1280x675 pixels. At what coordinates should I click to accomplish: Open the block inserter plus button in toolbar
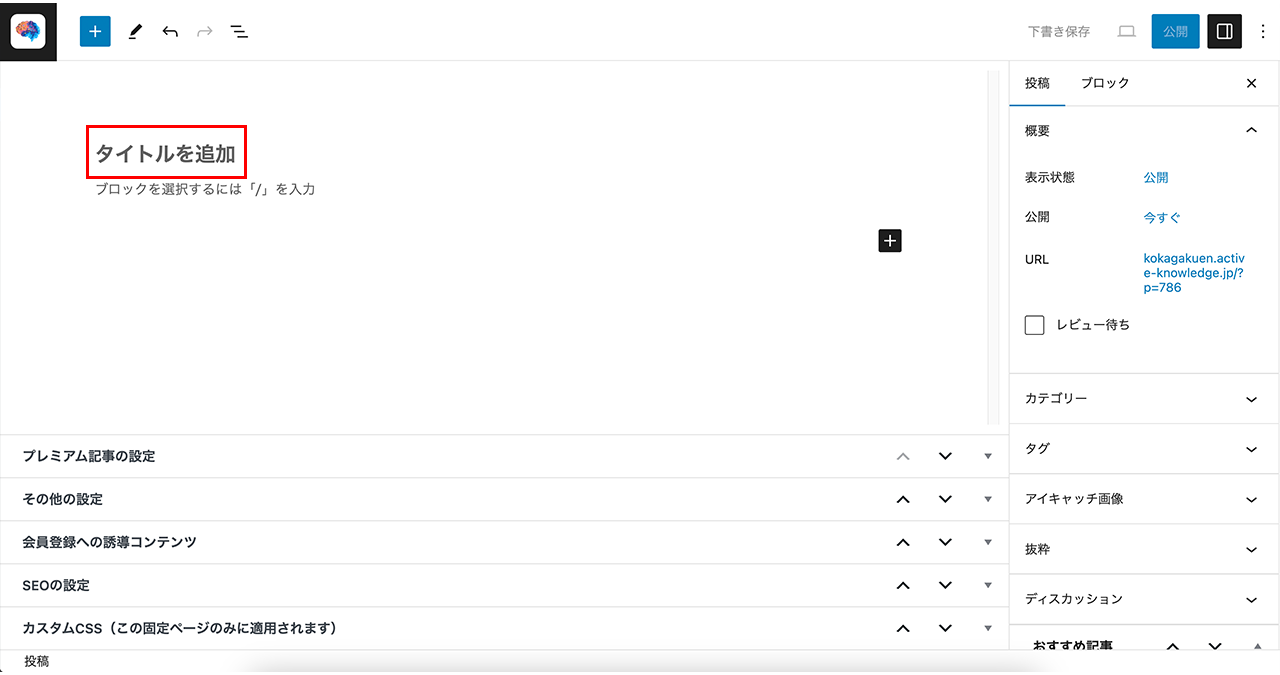point(95,31)
